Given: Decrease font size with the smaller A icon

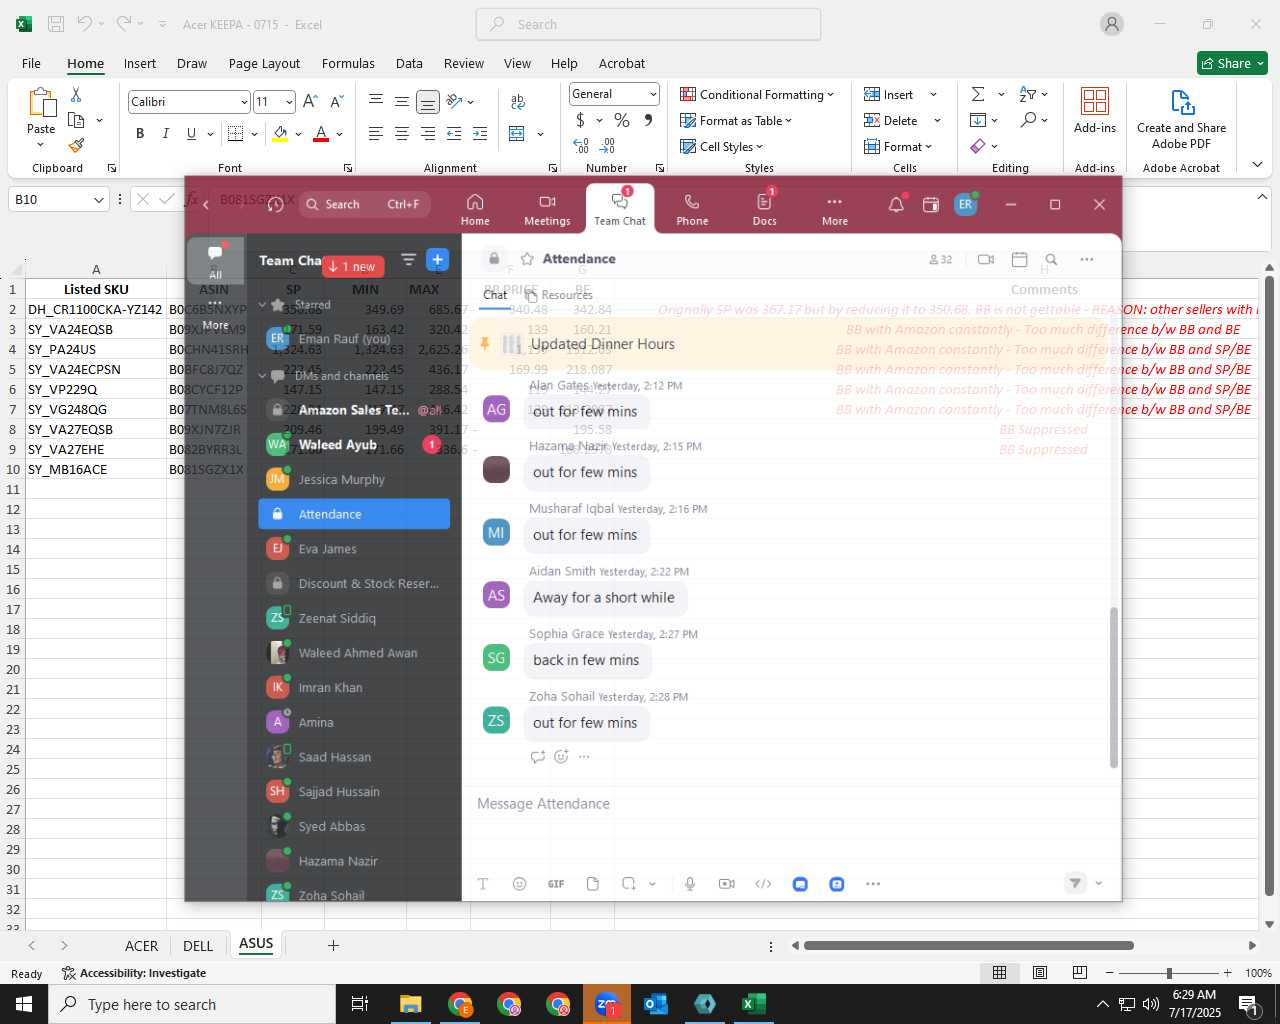Looking at the screenshot, I should point(336,102).
